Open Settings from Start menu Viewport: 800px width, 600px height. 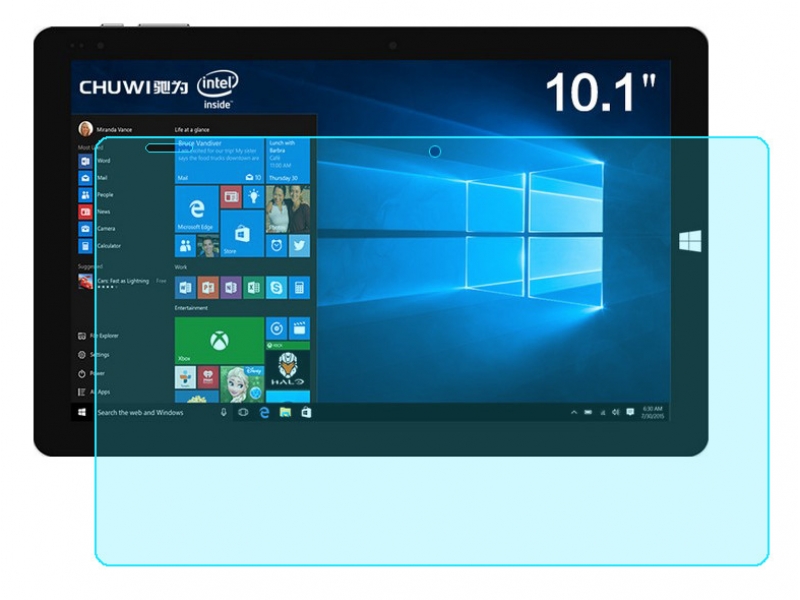click(94, 355)
